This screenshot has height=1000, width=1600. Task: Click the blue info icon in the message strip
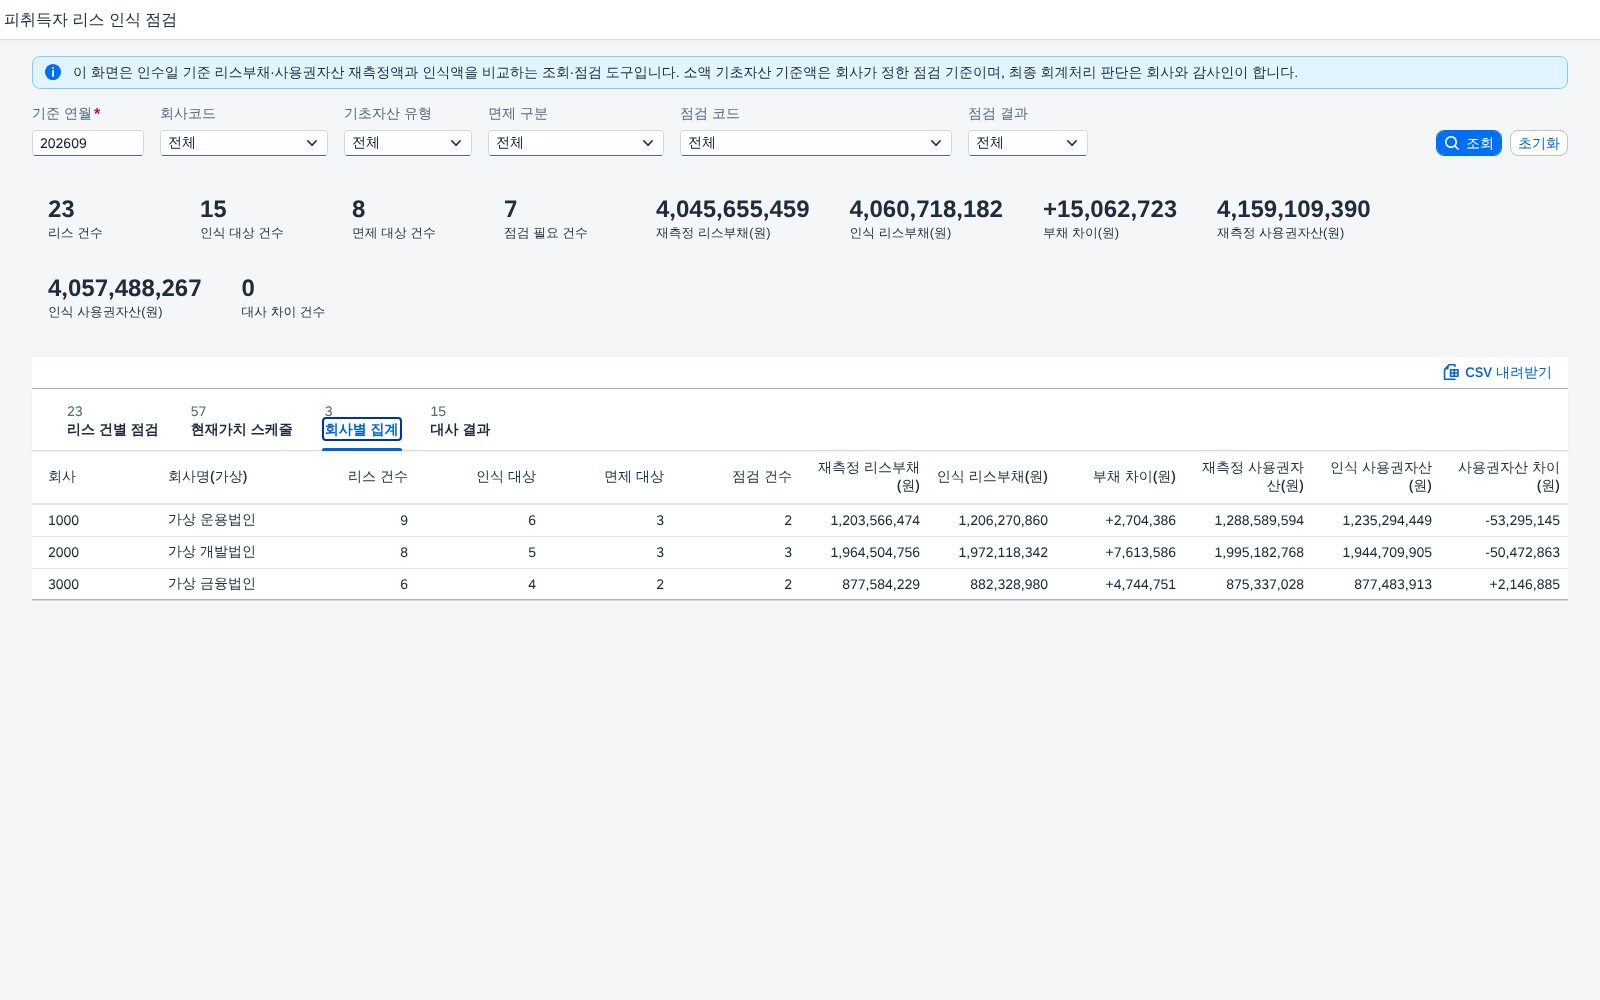(53, 72)
